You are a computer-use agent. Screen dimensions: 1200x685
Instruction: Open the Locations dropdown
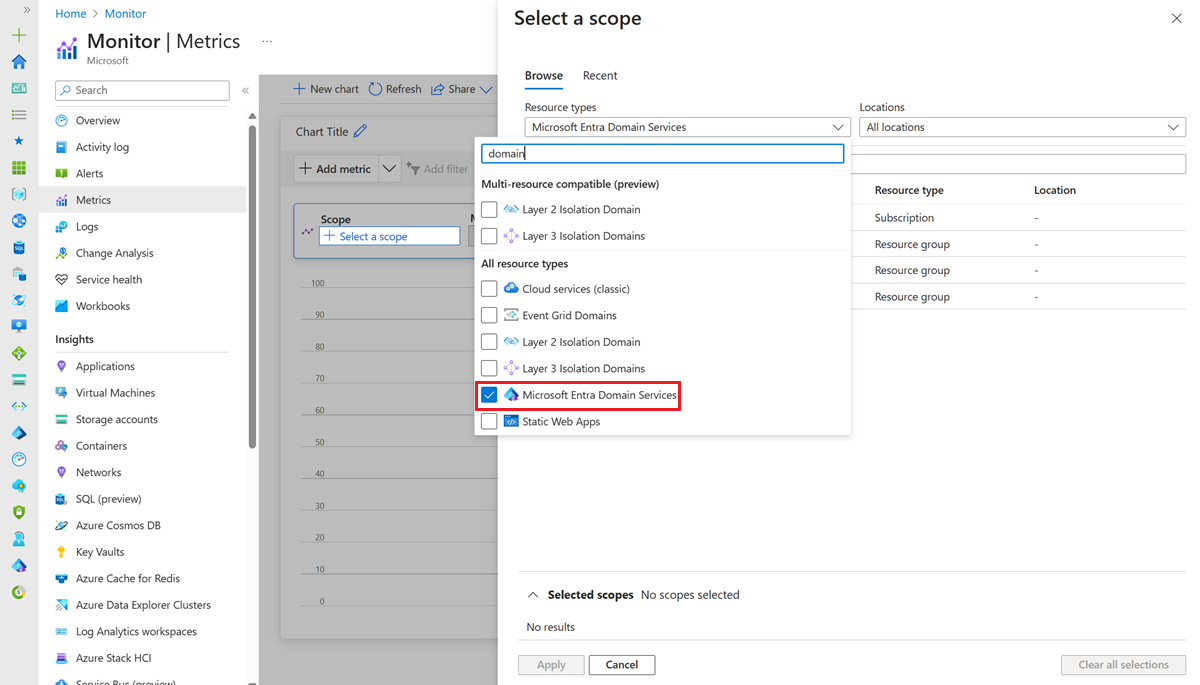pyautogui.click(x=1022, y=127)
